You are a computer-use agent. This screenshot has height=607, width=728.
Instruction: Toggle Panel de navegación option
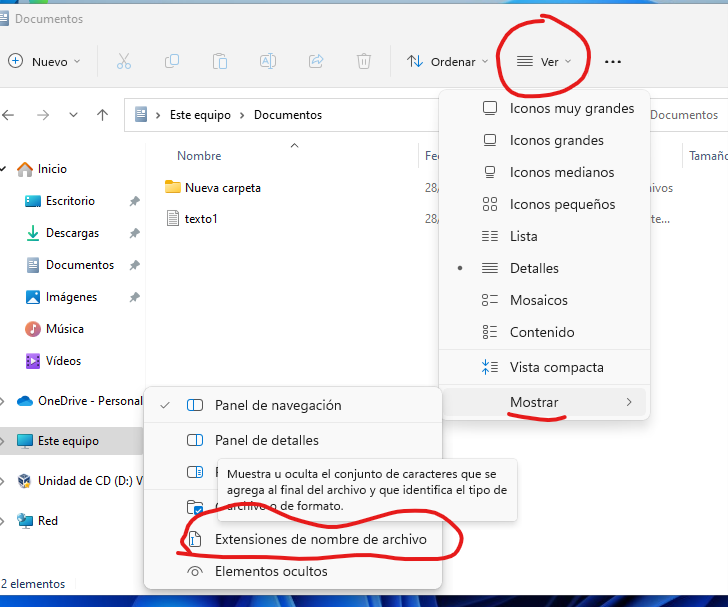pyautogui.click(x=277, y=405)
